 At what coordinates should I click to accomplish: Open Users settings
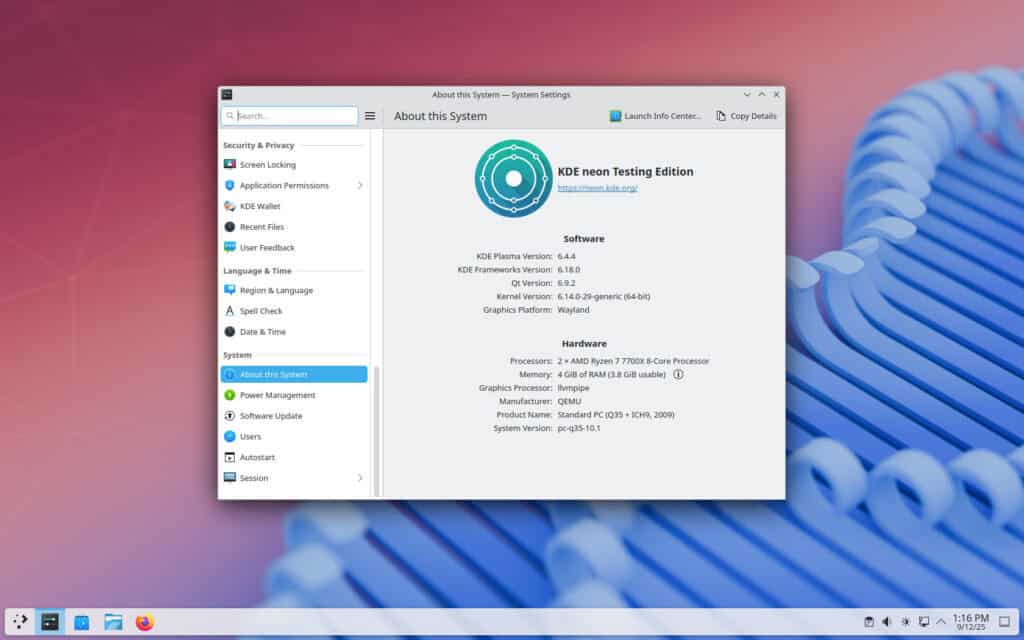(294, 436)
